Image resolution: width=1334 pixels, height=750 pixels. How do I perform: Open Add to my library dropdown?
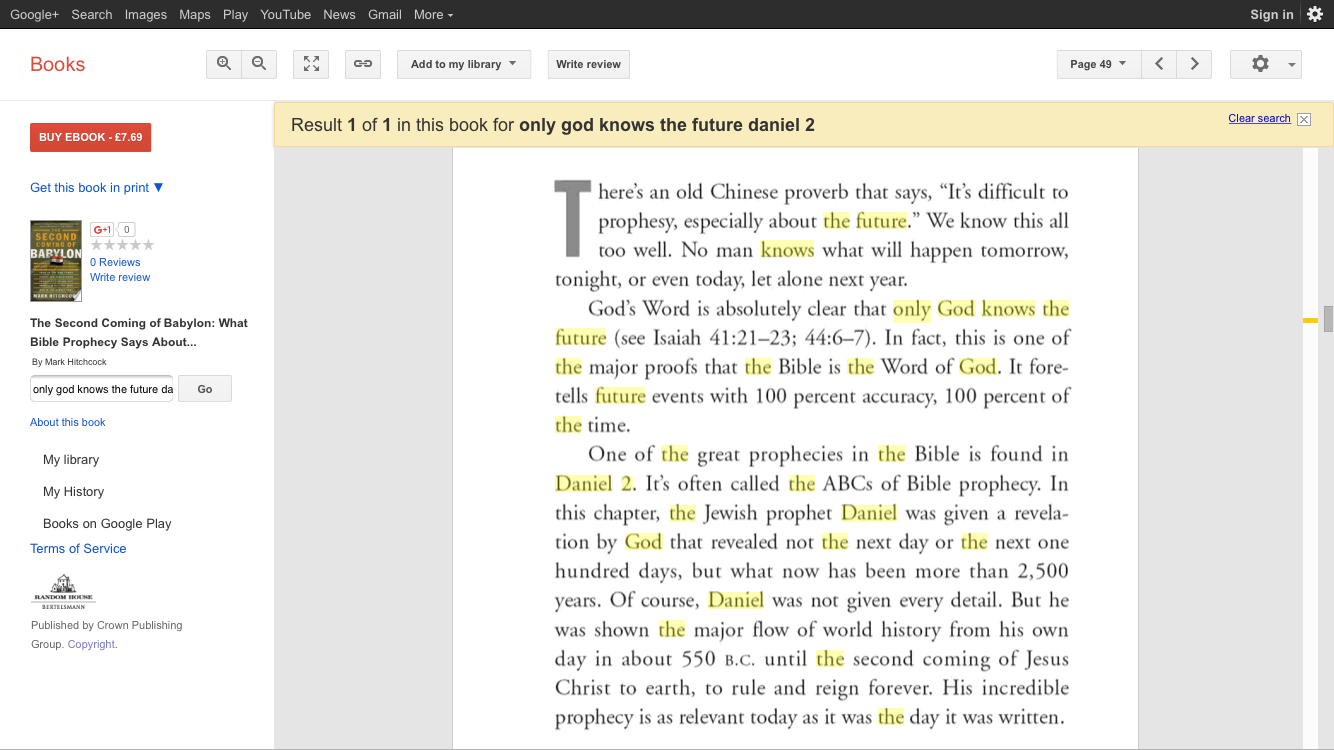pyautogui.click(x=464, y=64)
